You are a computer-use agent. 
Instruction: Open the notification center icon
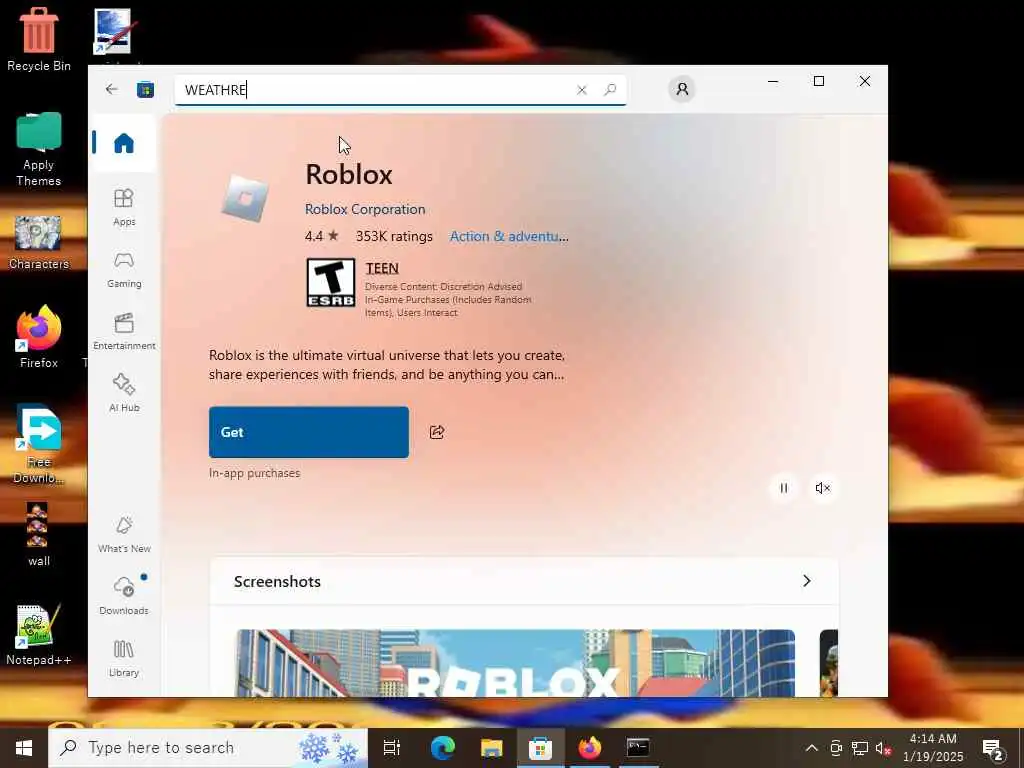coord(993,748)
